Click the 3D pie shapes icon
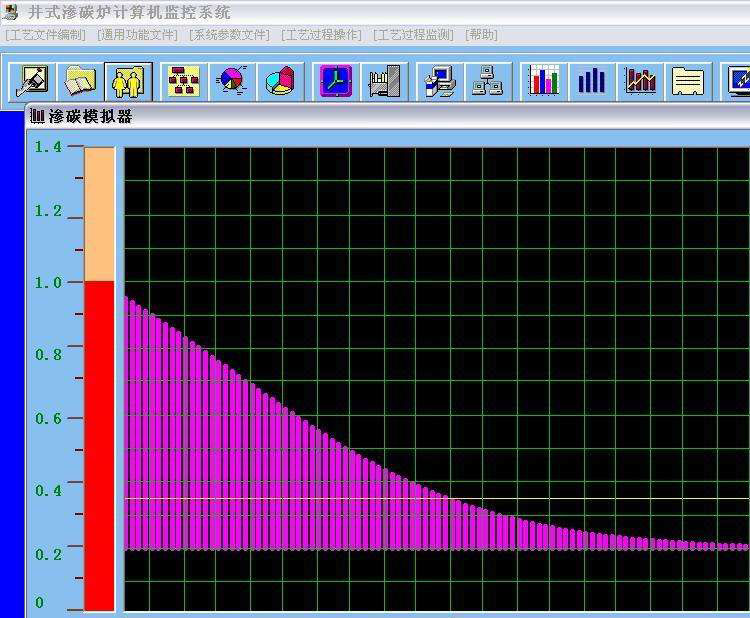Image resolution: width=750 pixels, height=618 pixels. [281, 81]
